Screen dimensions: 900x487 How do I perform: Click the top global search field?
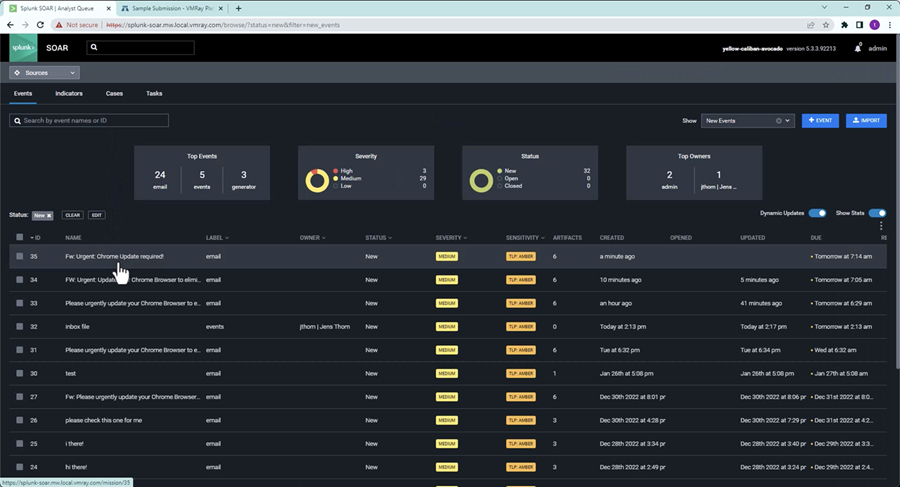141,48
